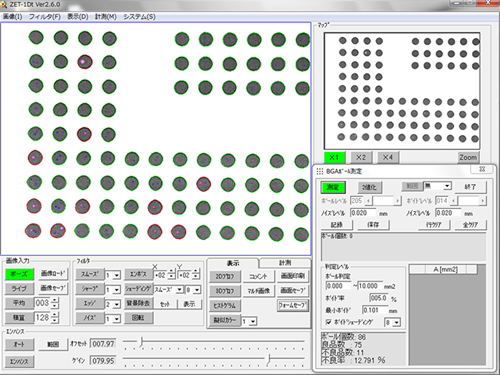Switch to the 計測 tab beside 表示 tab

[x=285, y=263]
